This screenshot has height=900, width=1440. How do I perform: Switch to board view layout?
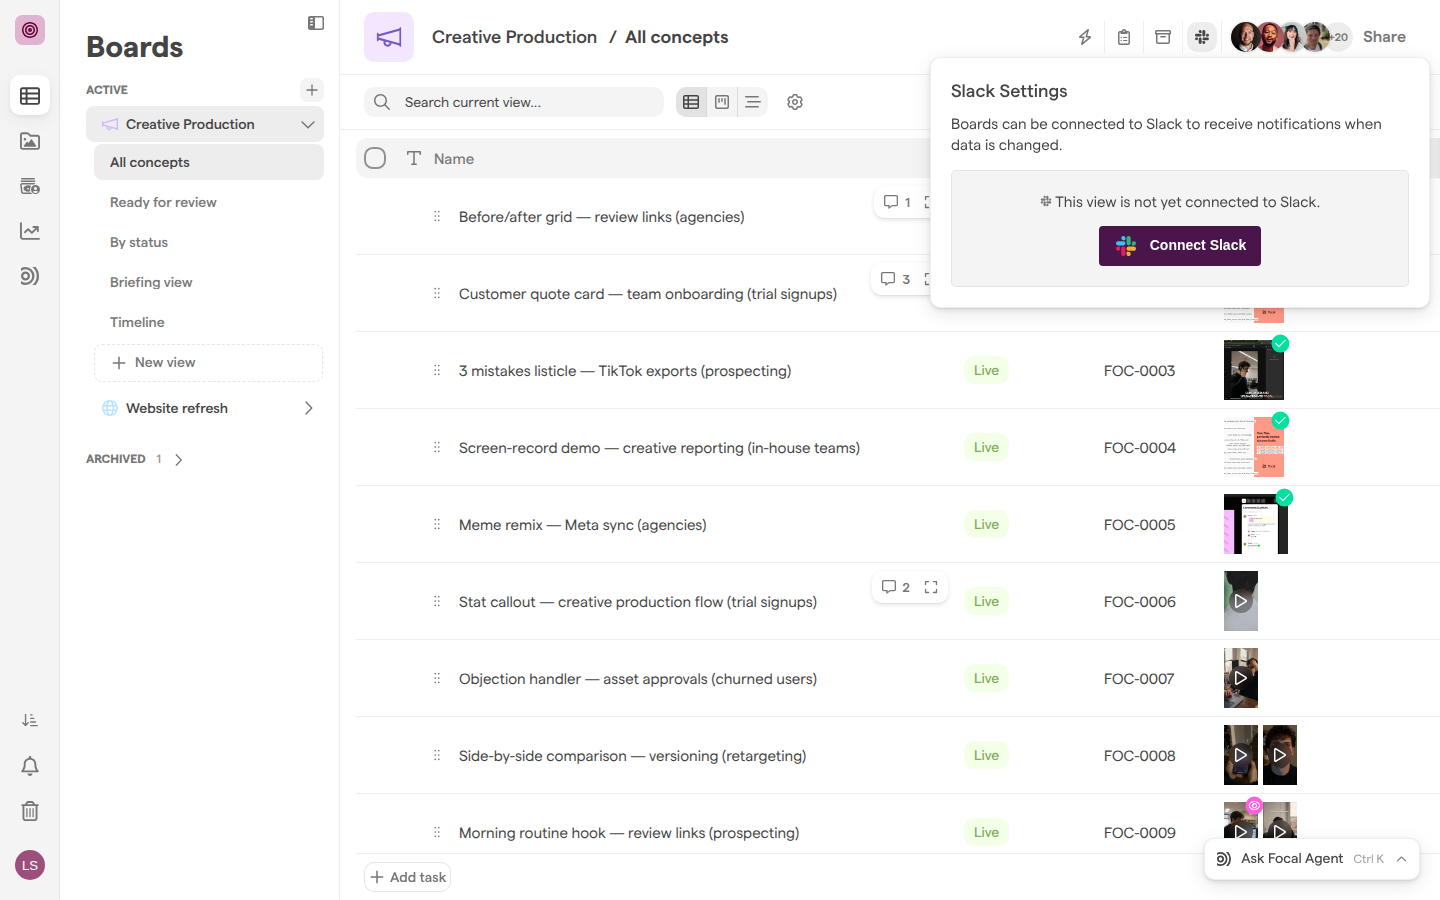tap(722, 102)
